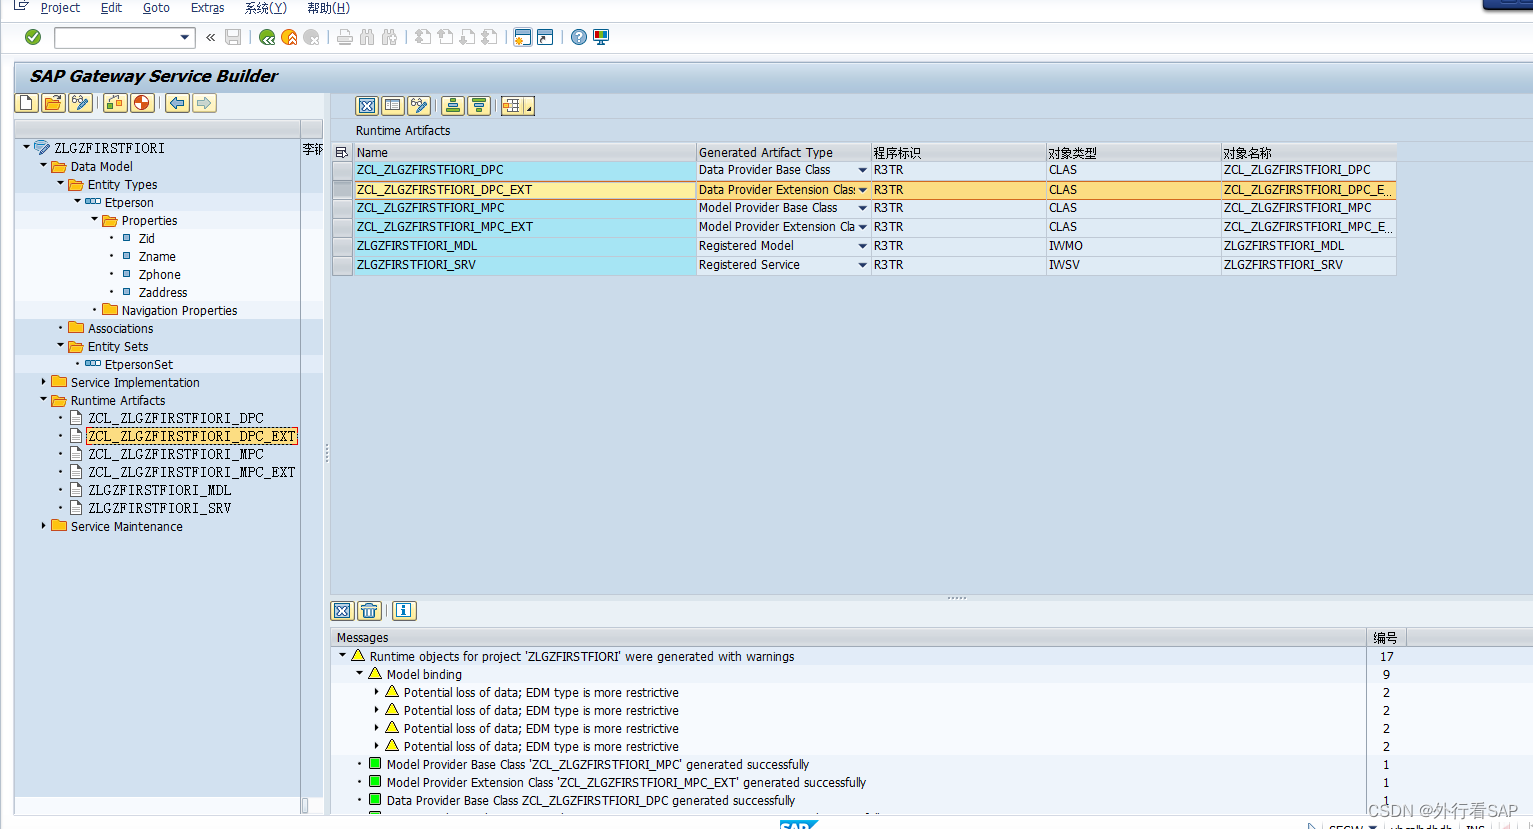Viewport: 1533px width, 829px height.
Task: Toggle row selector for ZCL_ZLGZFIRSTFIORI_MPC_EXT grid row
Action: point(342,227)
